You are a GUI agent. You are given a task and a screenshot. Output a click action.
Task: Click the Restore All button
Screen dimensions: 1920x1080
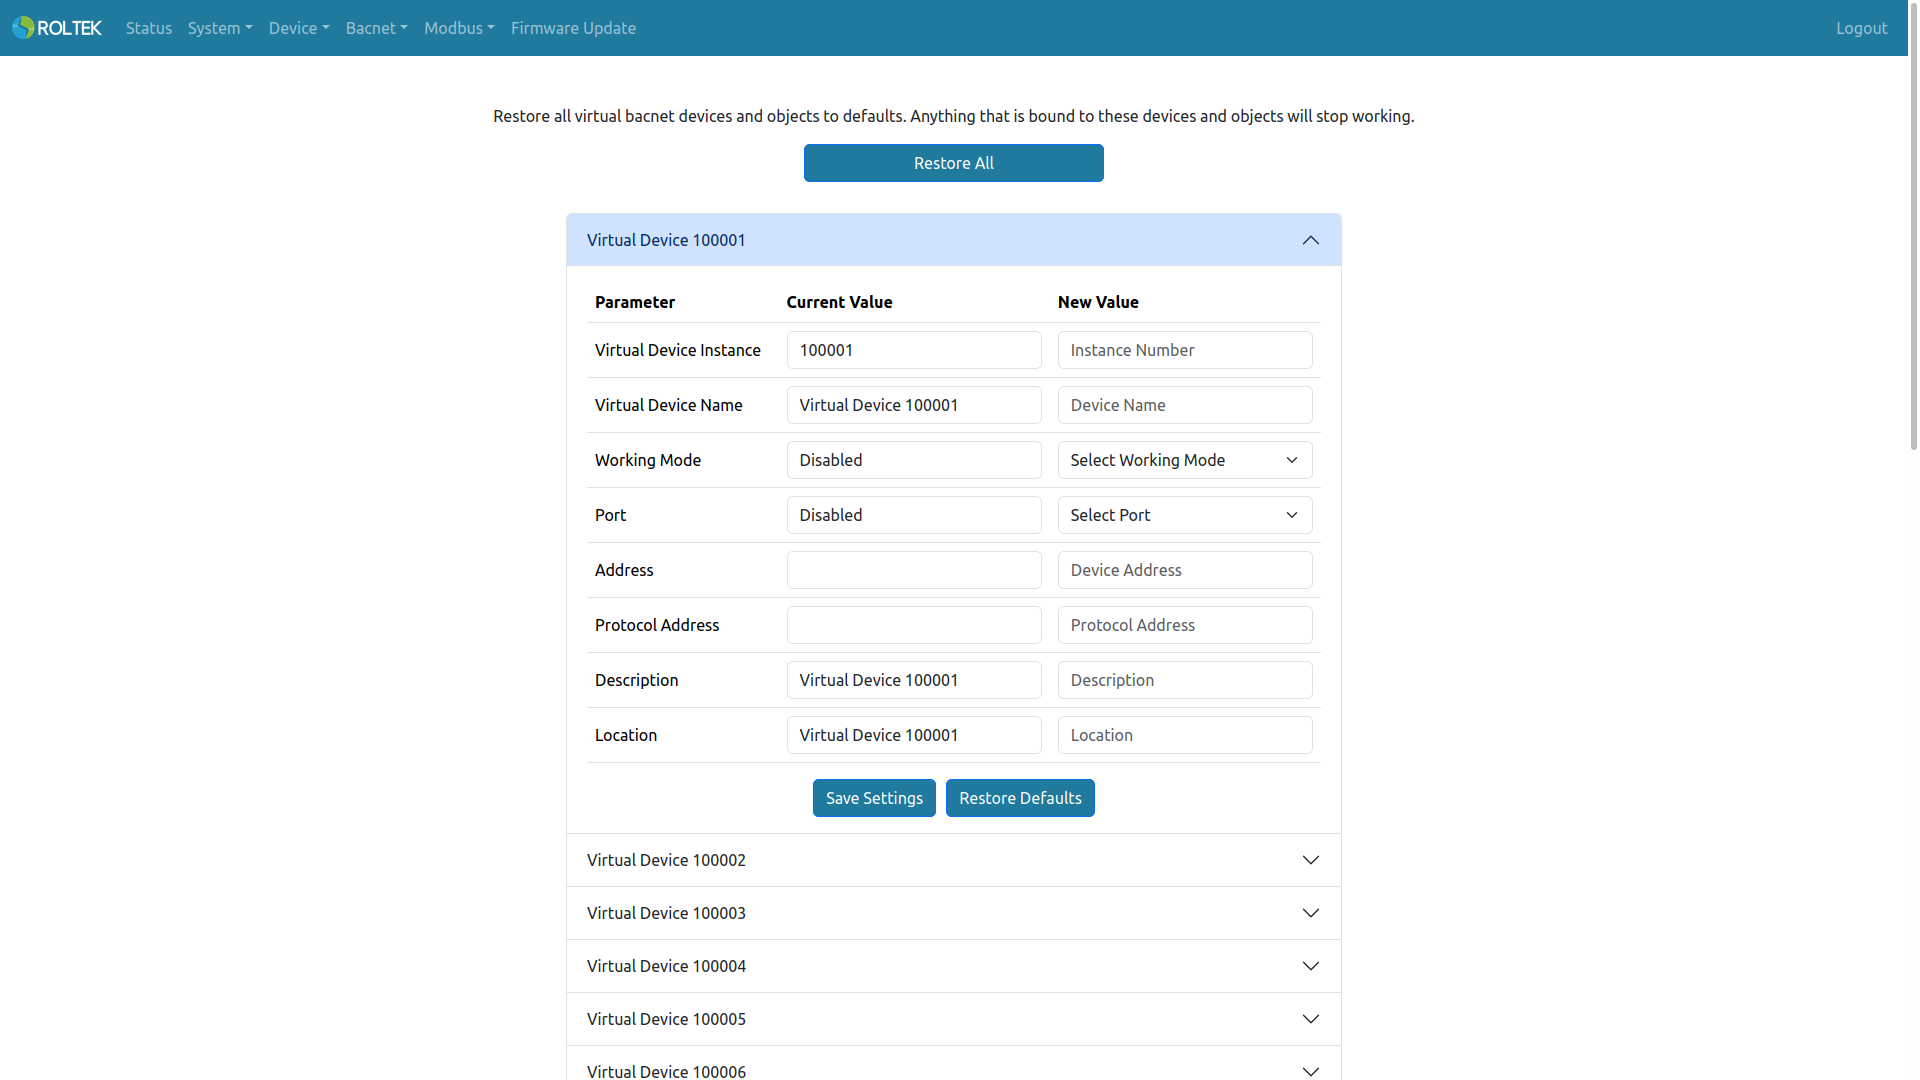(x=953, y=163)
